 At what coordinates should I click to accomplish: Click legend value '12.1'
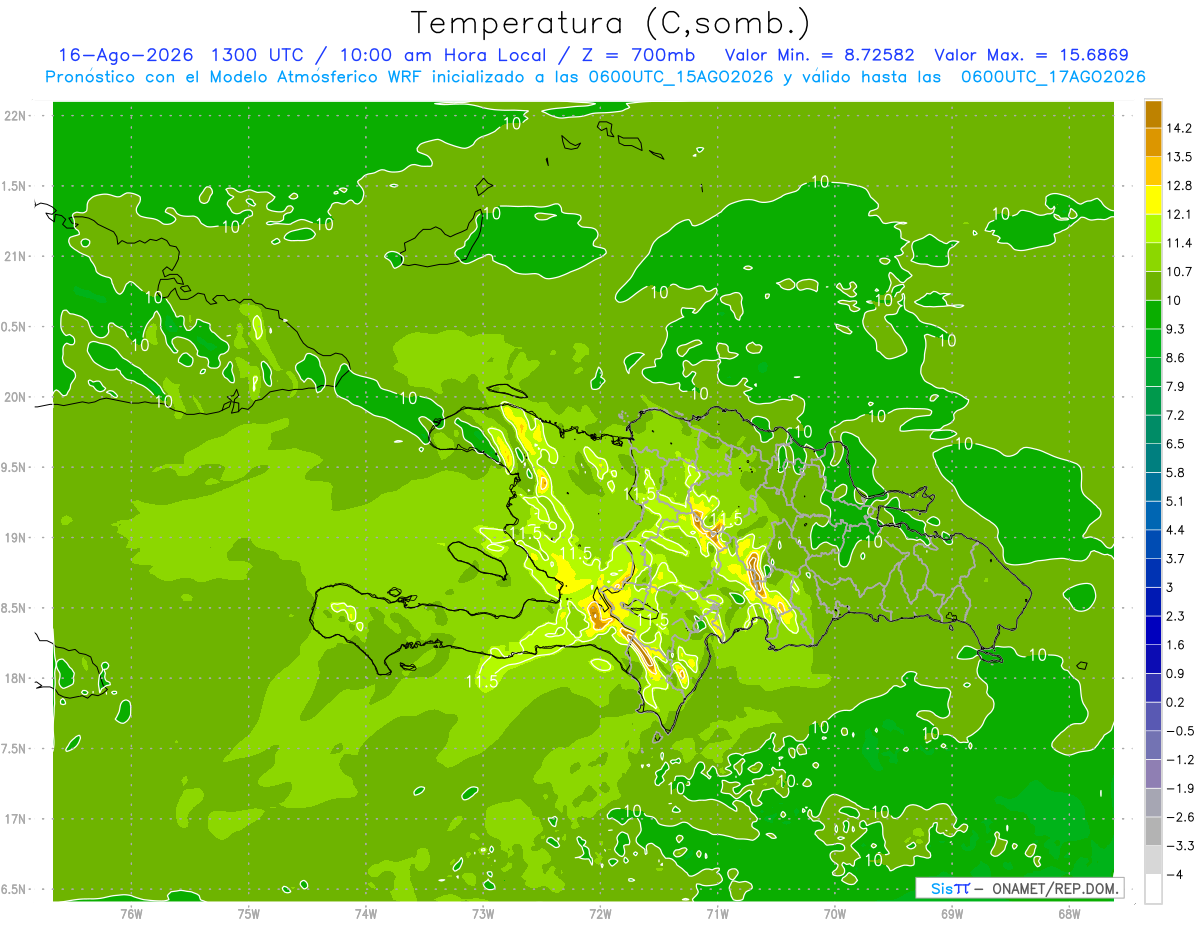1179,214
